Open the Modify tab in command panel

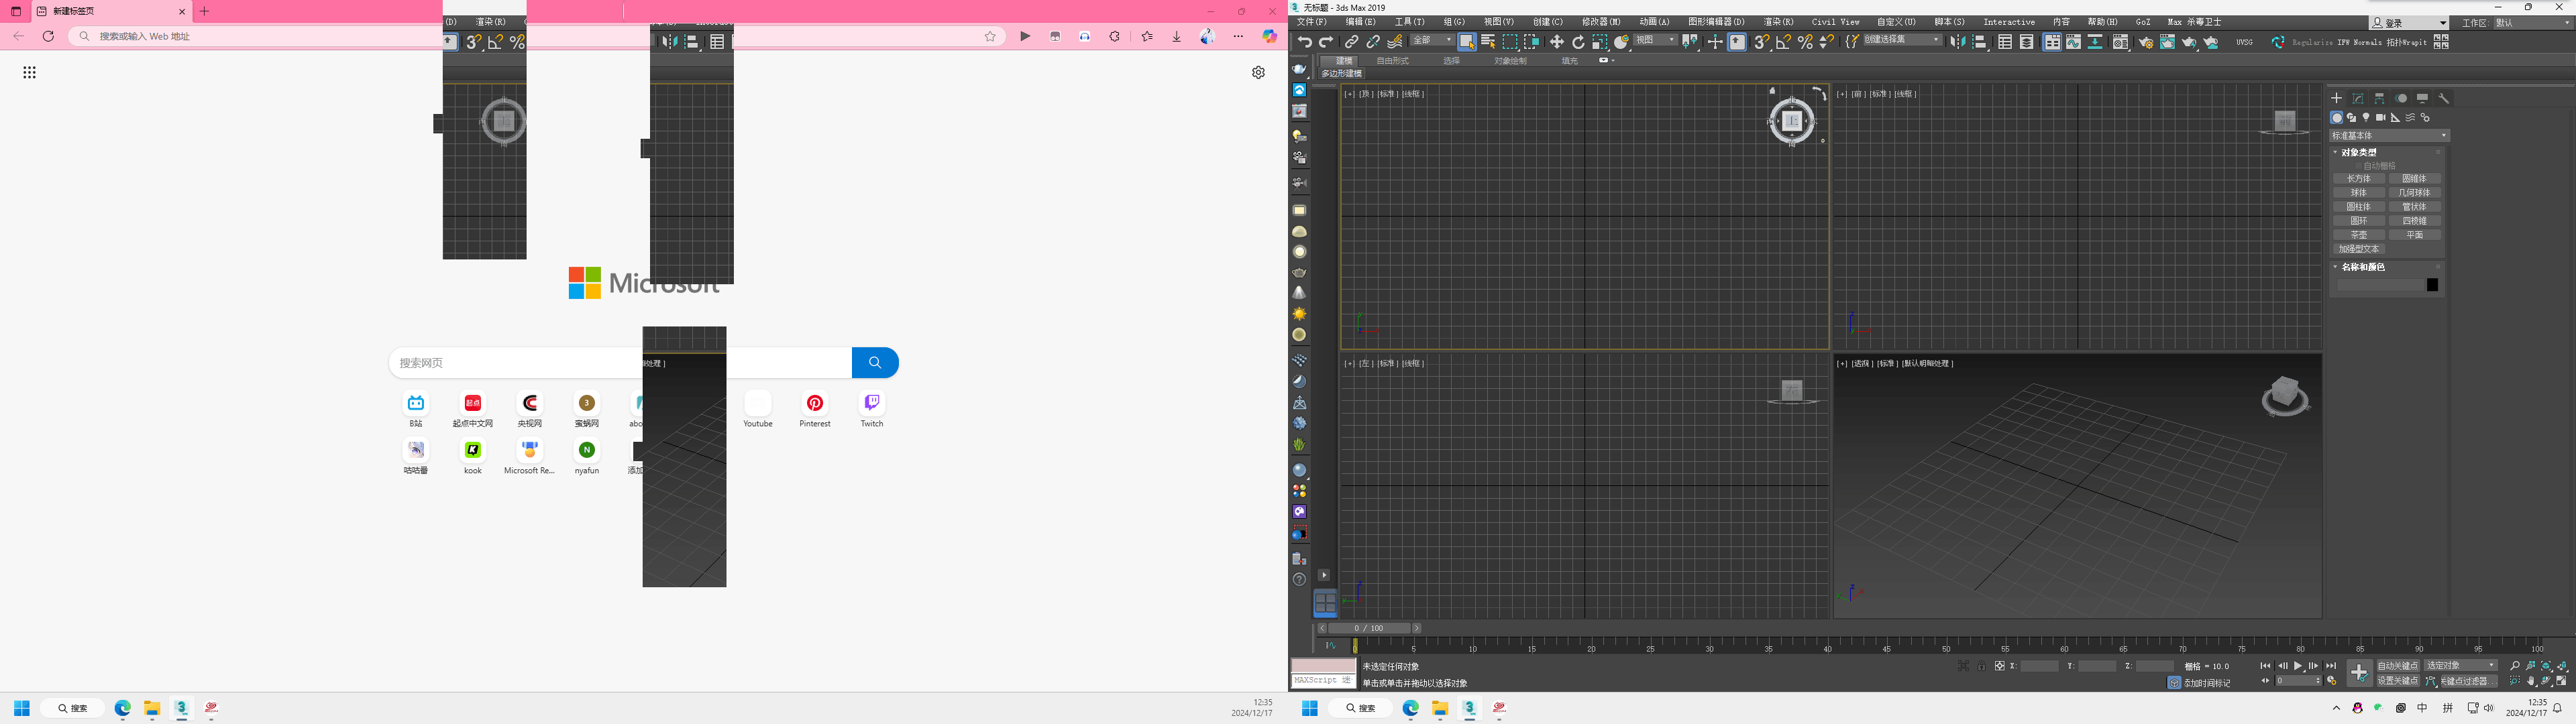[x=2358, y=98]
